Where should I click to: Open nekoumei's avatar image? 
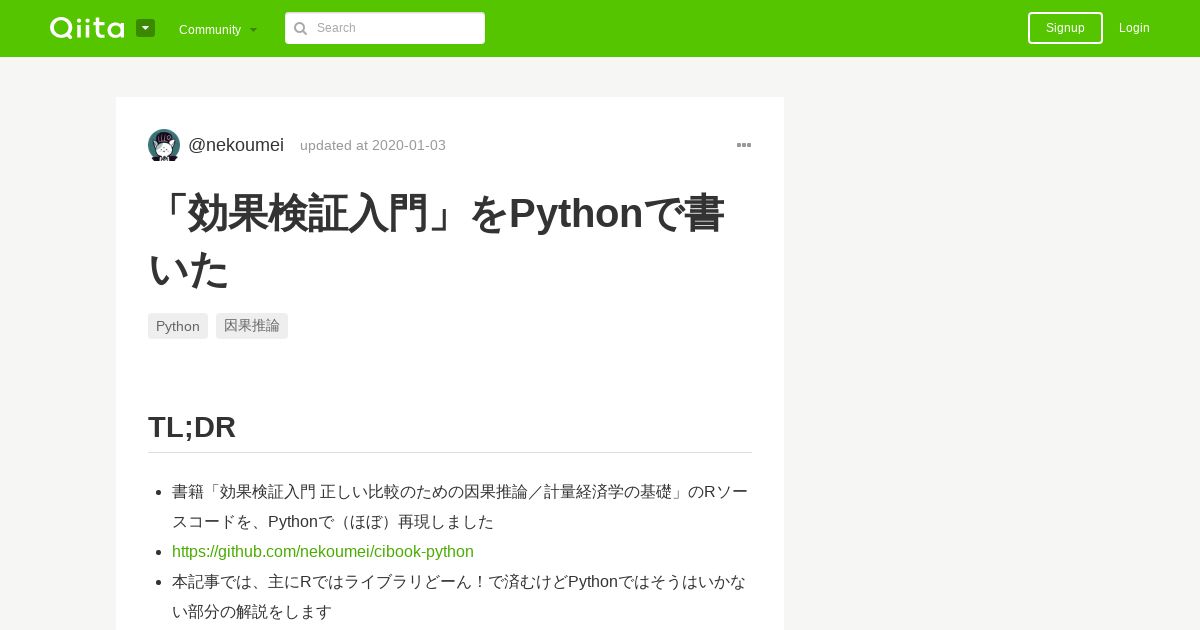pos(164,145)
